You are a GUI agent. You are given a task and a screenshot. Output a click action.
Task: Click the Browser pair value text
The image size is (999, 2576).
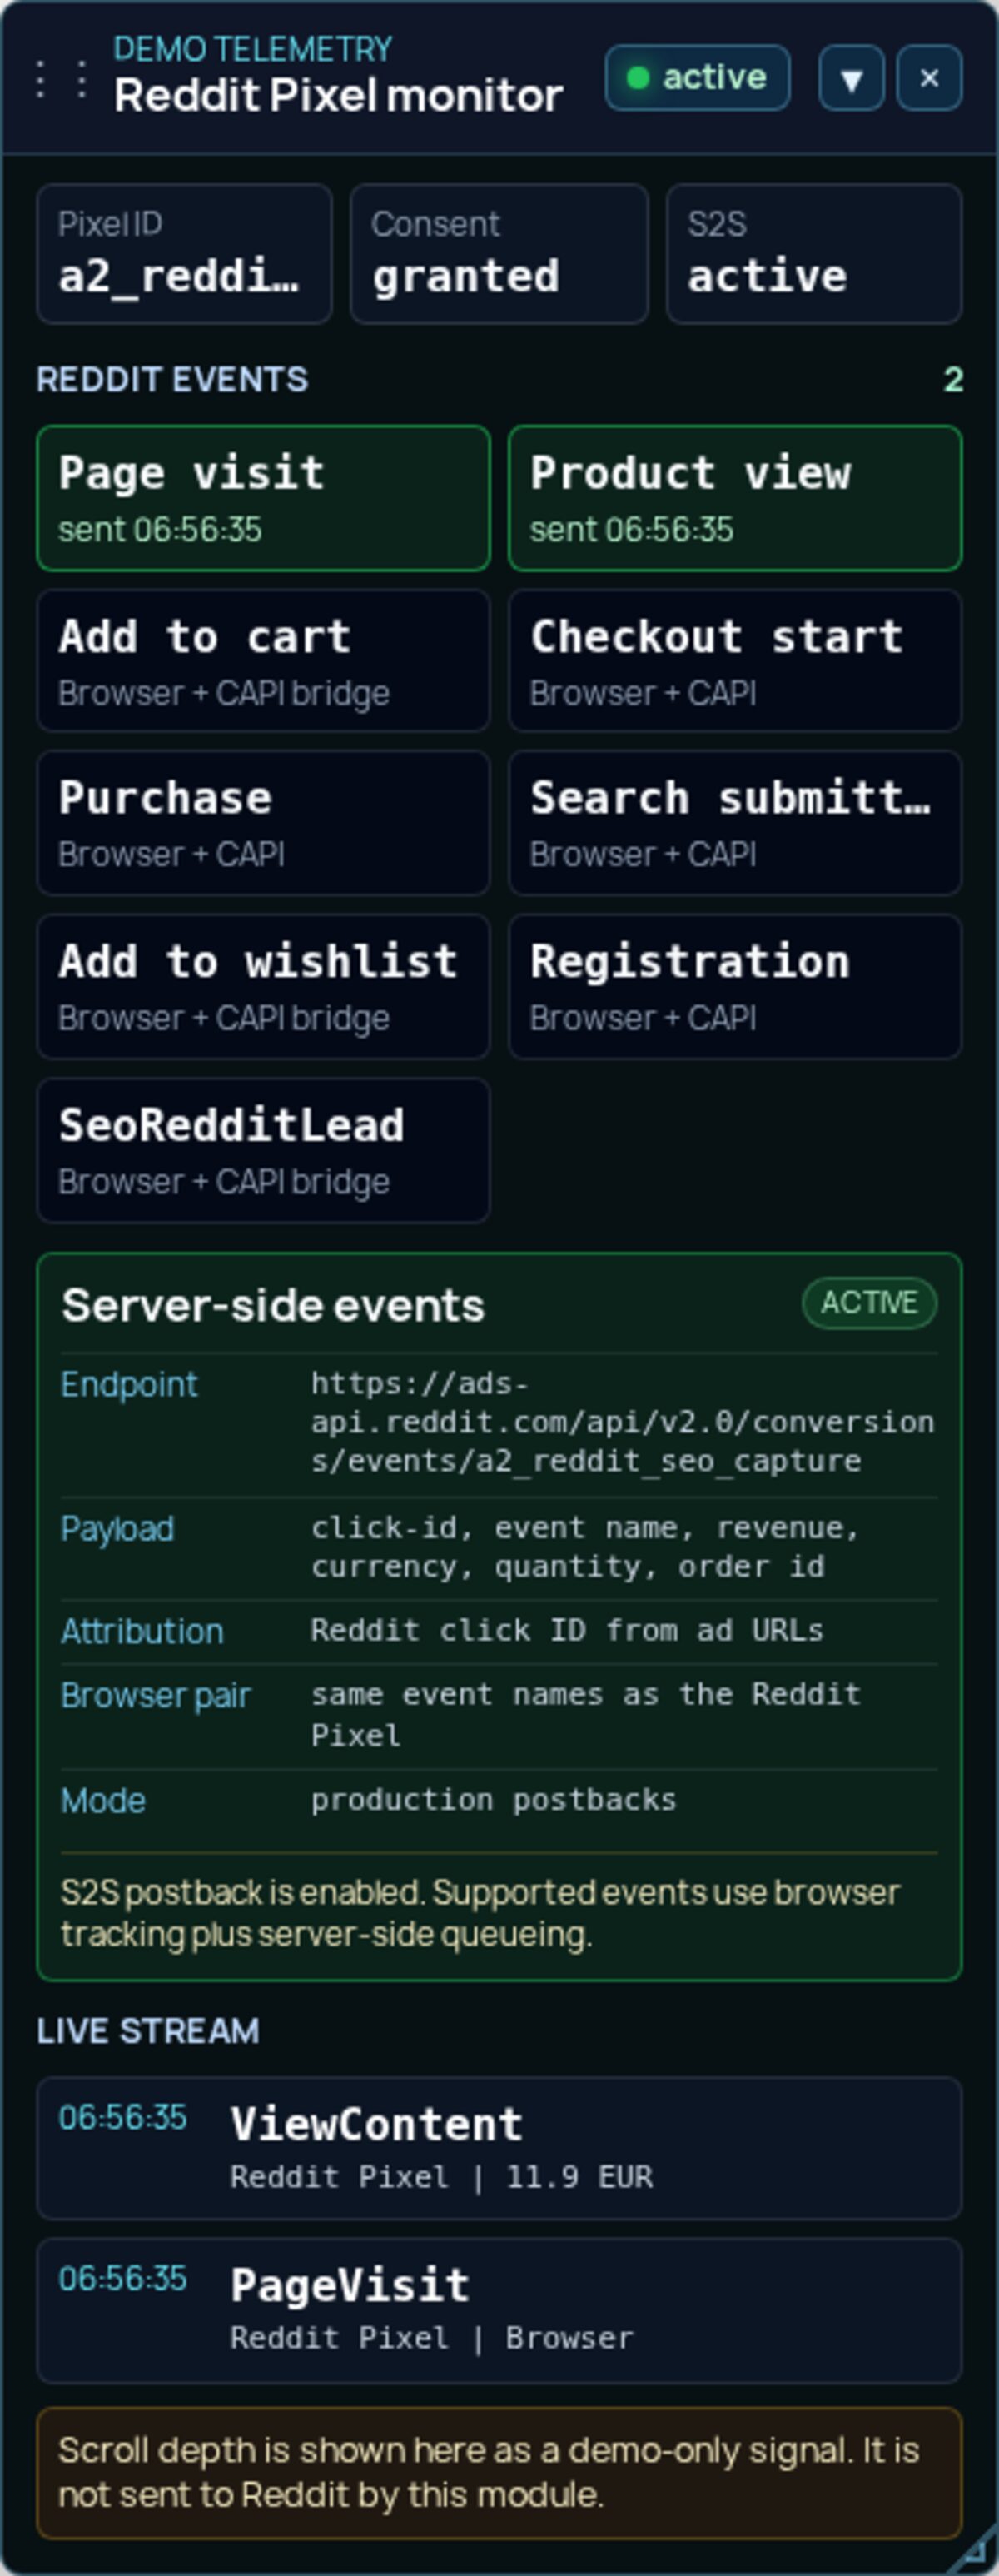click(x=585, y=1714)
